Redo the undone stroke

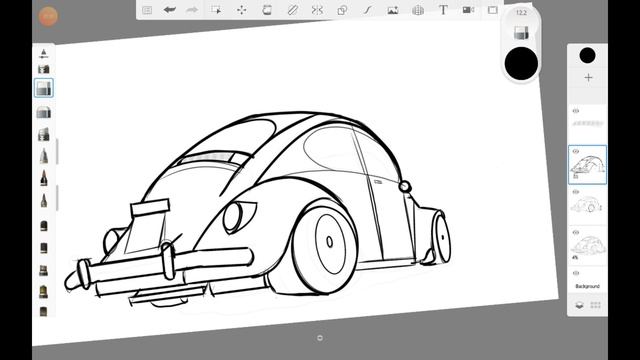coord(192,10)
